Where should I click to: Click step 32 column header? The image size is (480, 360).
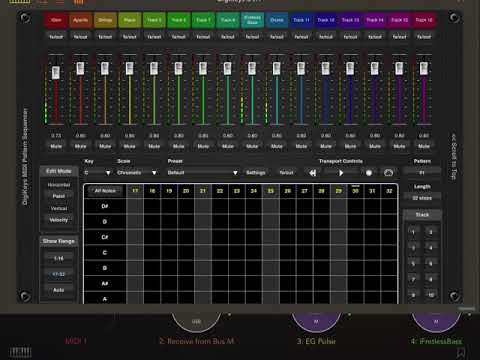tap(389, 191)
